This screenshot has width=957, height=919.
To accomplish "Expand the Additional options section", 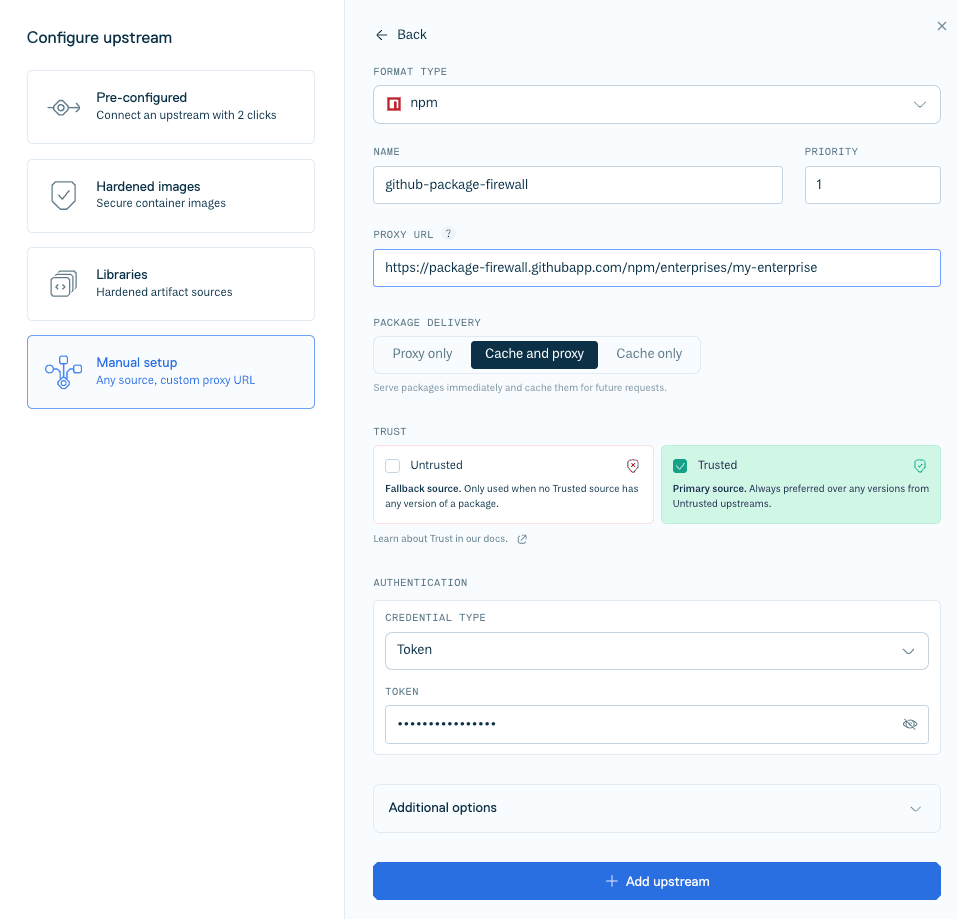I will click(x=657, y=809).
